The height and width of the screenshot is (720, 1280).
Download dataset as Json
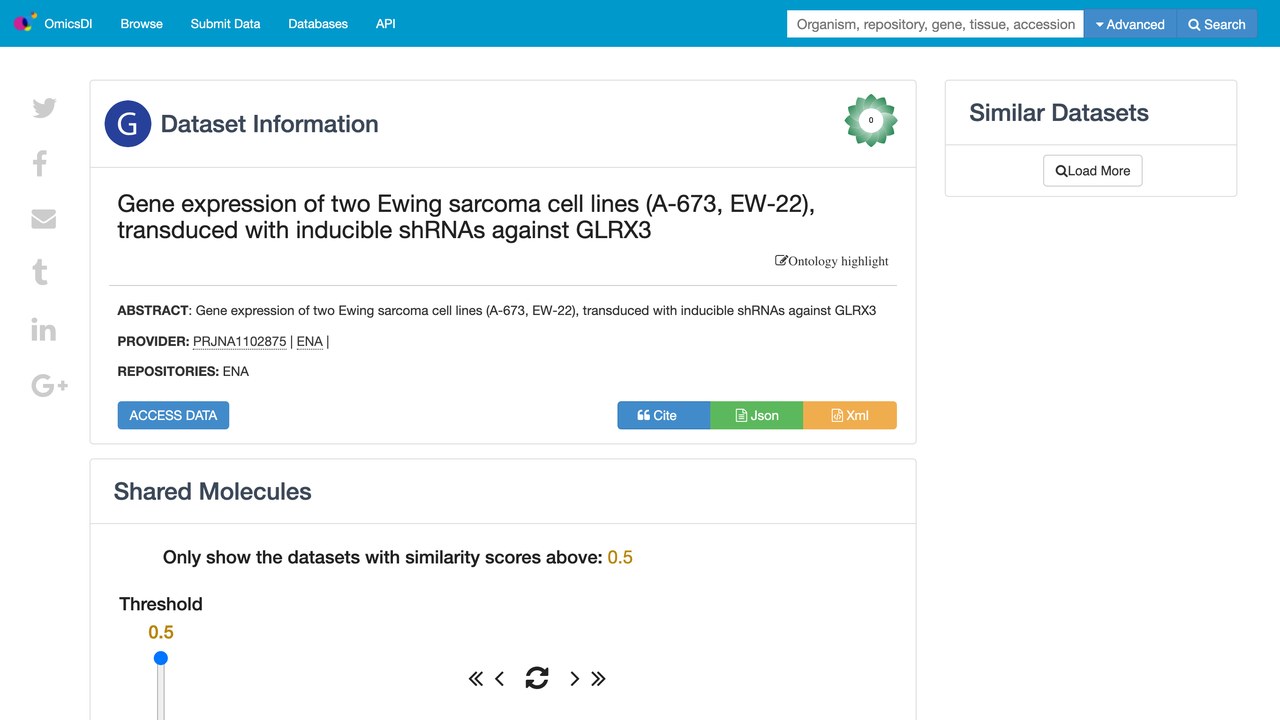click(x=757, y=415)
